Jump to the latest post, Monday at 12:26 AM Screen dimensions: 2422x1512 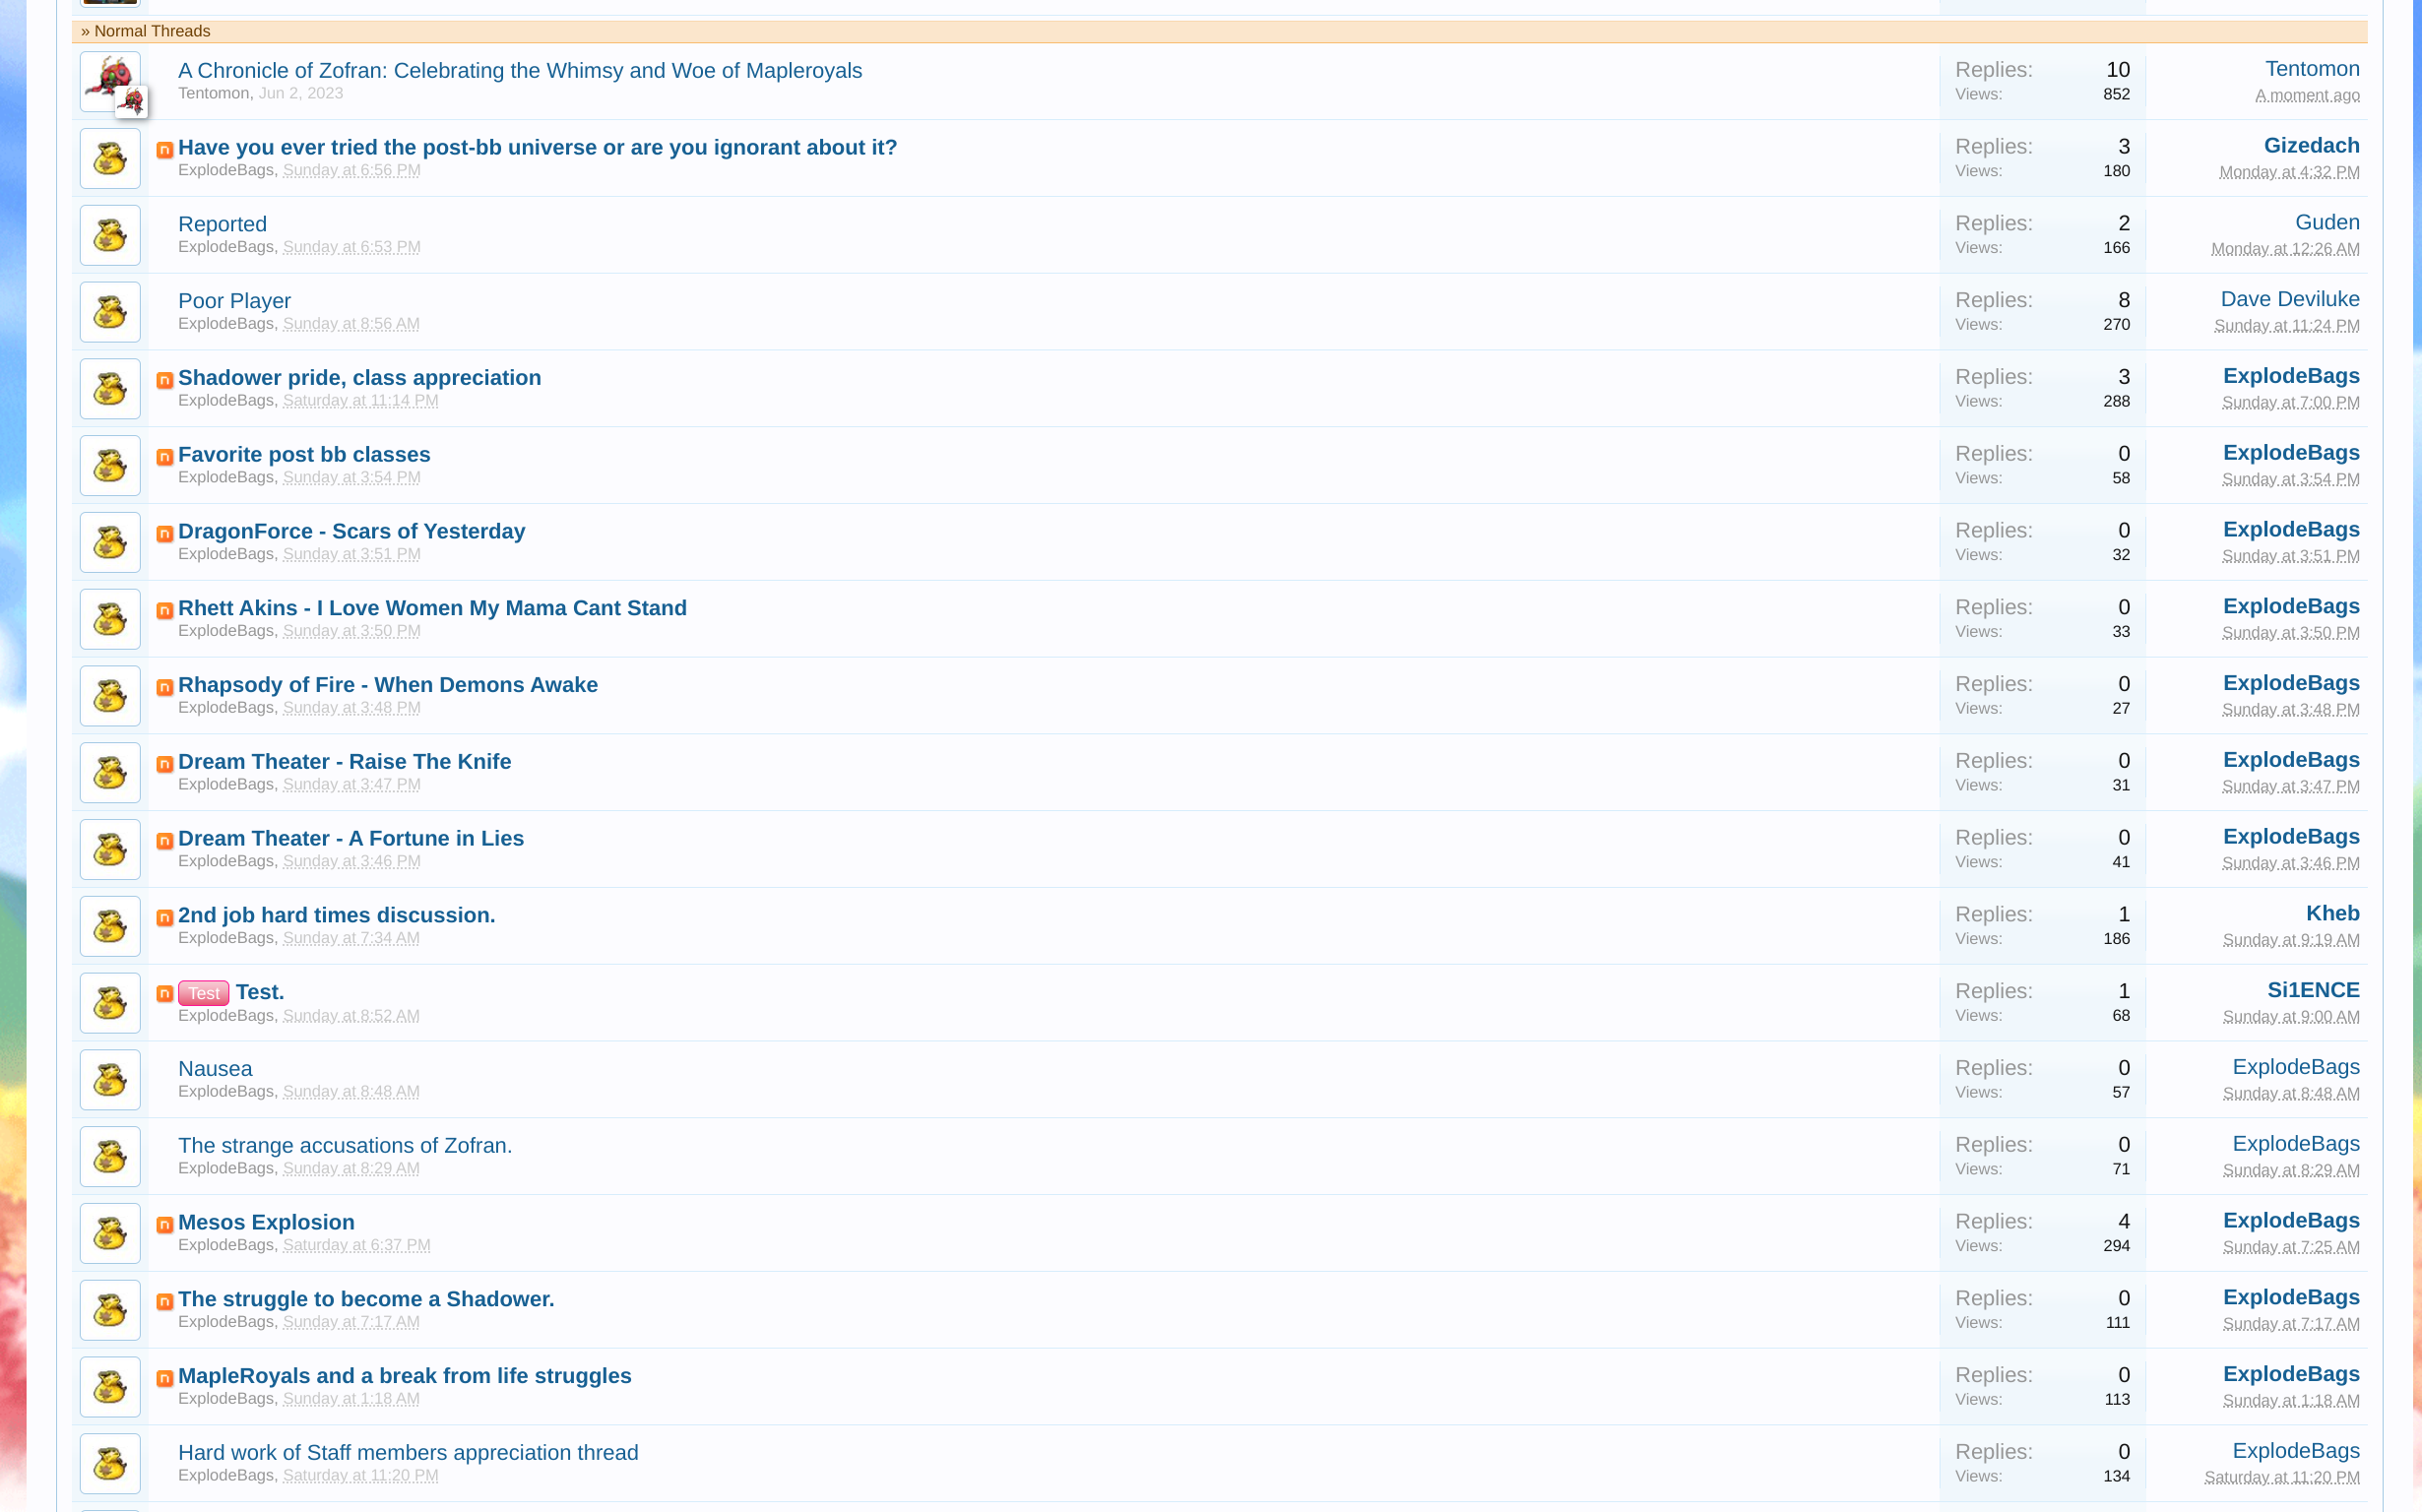[x=2284, y=249]
